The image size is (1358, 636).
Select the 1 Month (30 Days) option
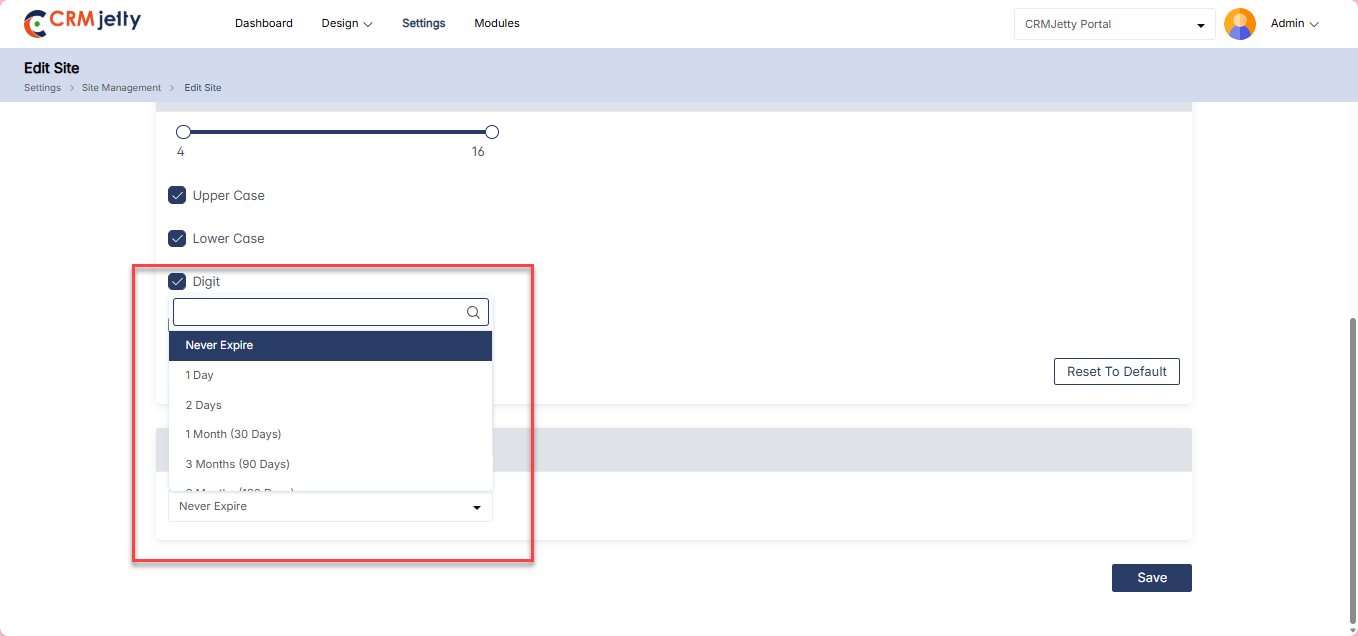(x=233, y=435)
